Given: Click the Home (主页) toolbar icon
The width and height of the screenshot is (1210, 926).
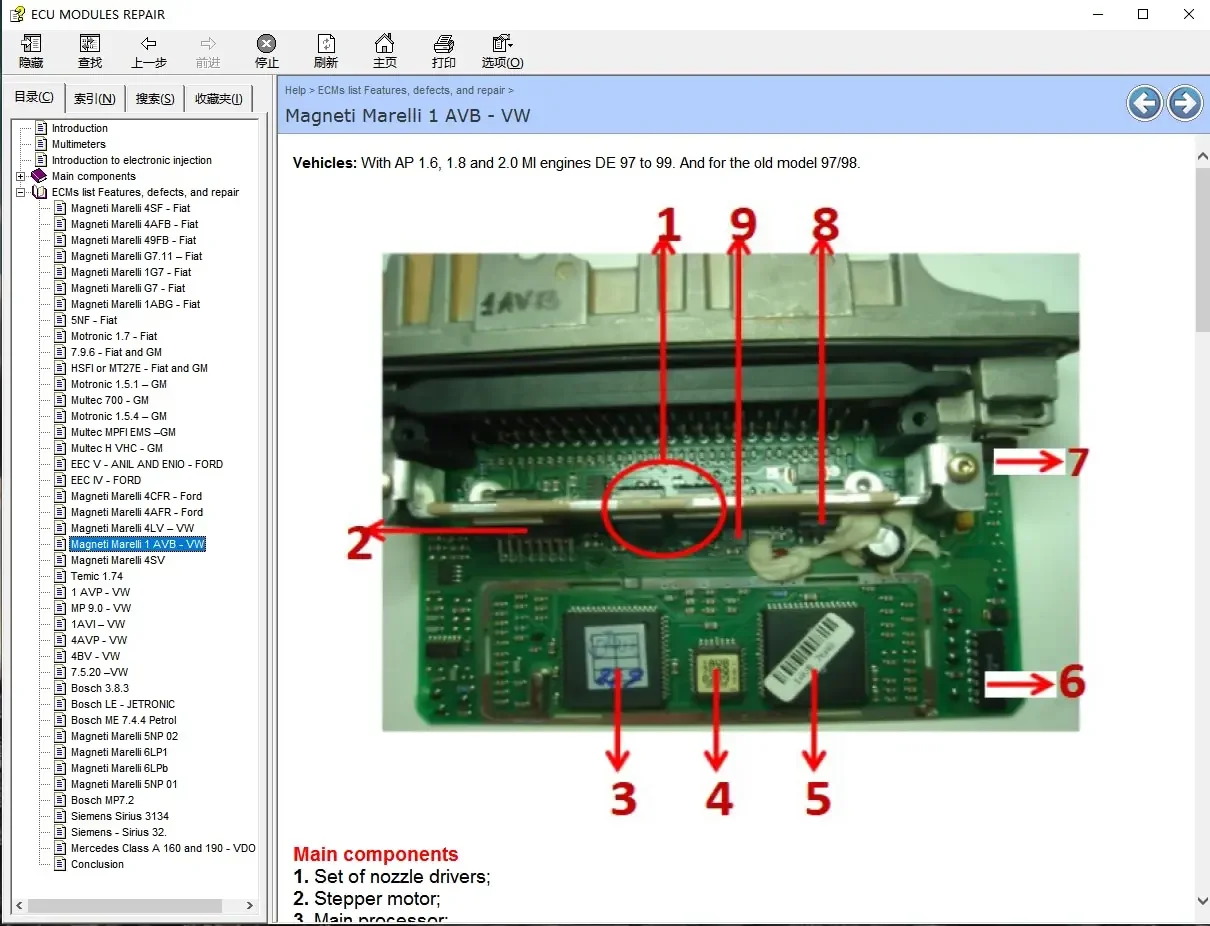Looking at the screenshot, I should coord(384,51).
